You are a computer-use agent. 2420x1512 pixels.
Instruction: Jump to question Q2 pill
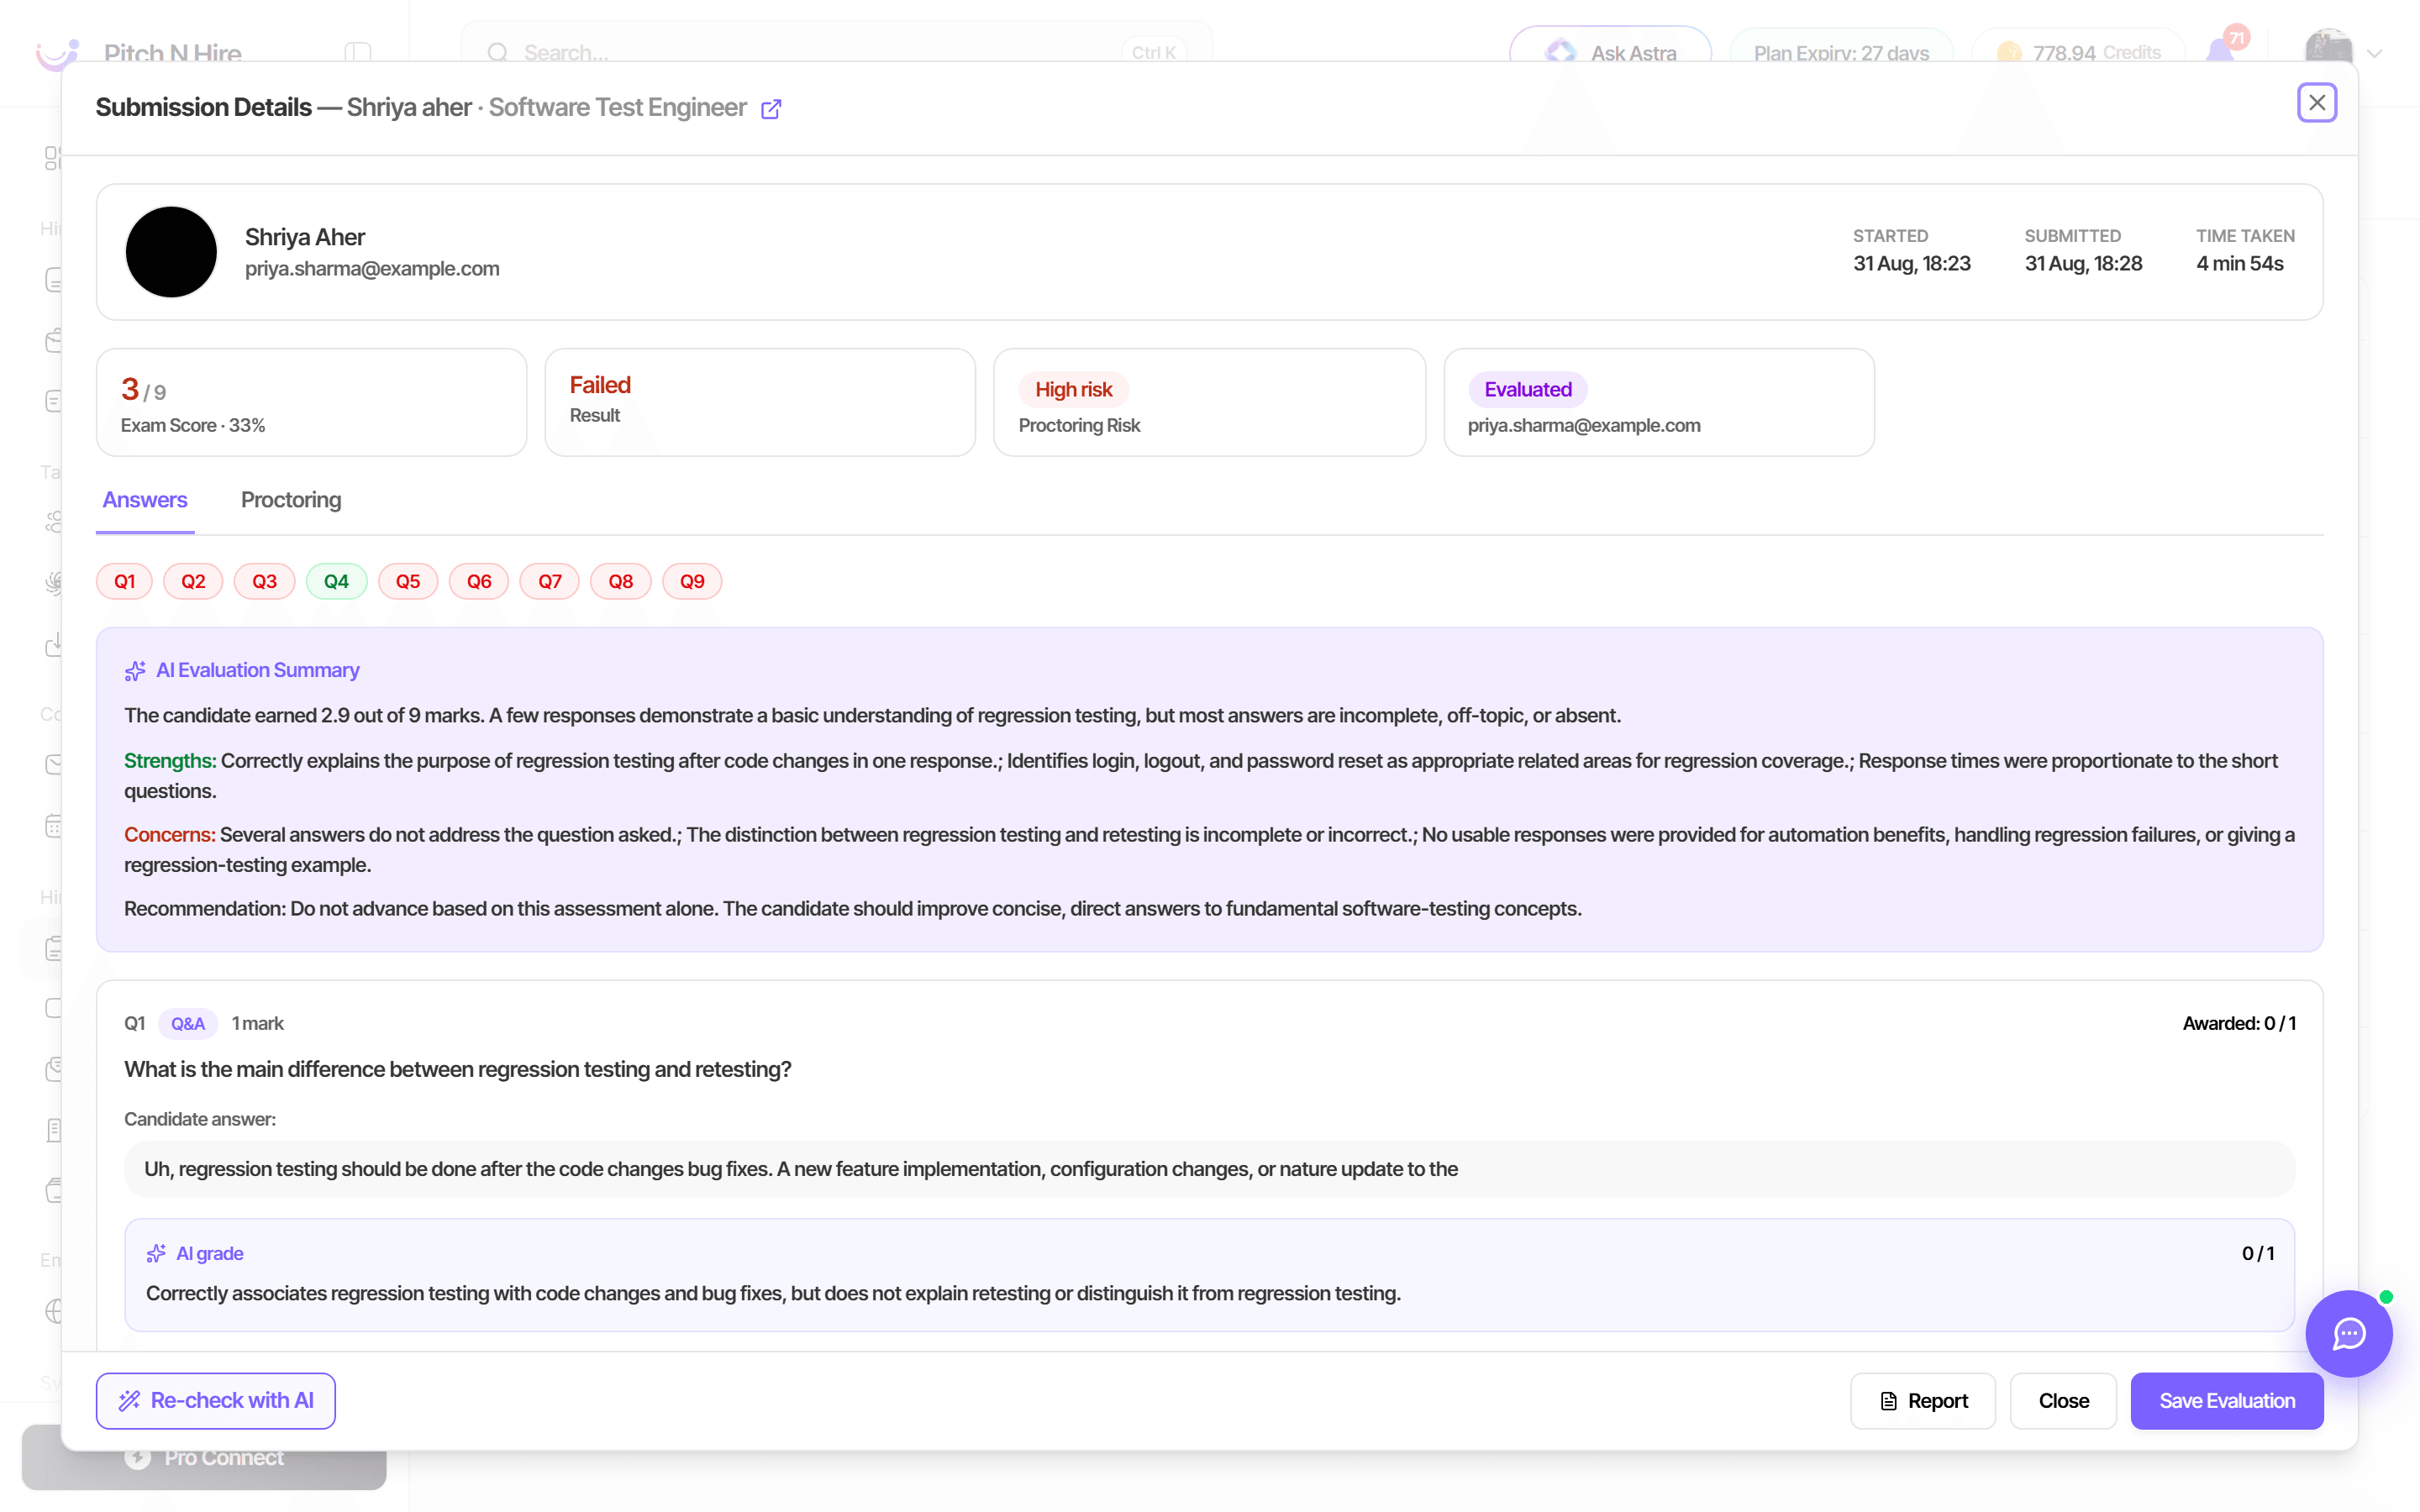pos(193,581)
